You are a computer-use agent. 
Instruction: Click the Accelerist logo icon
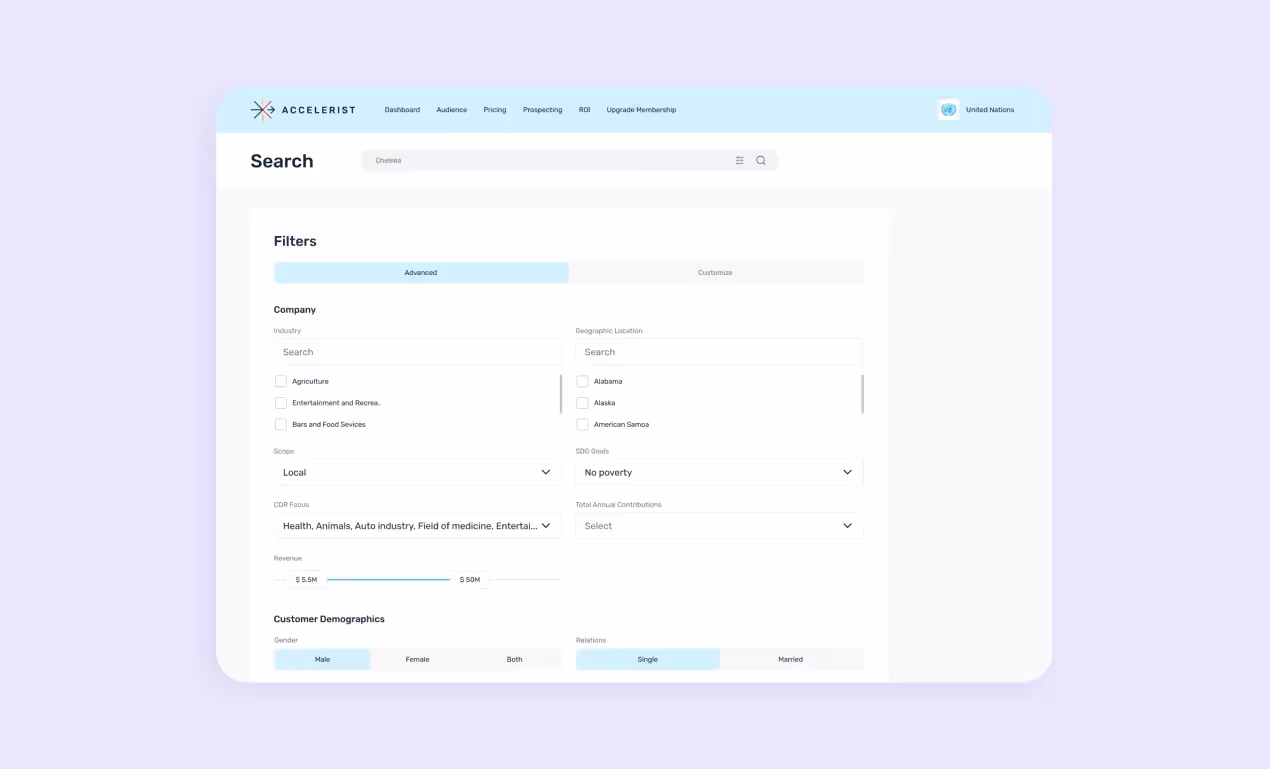(x=263, y=109)
